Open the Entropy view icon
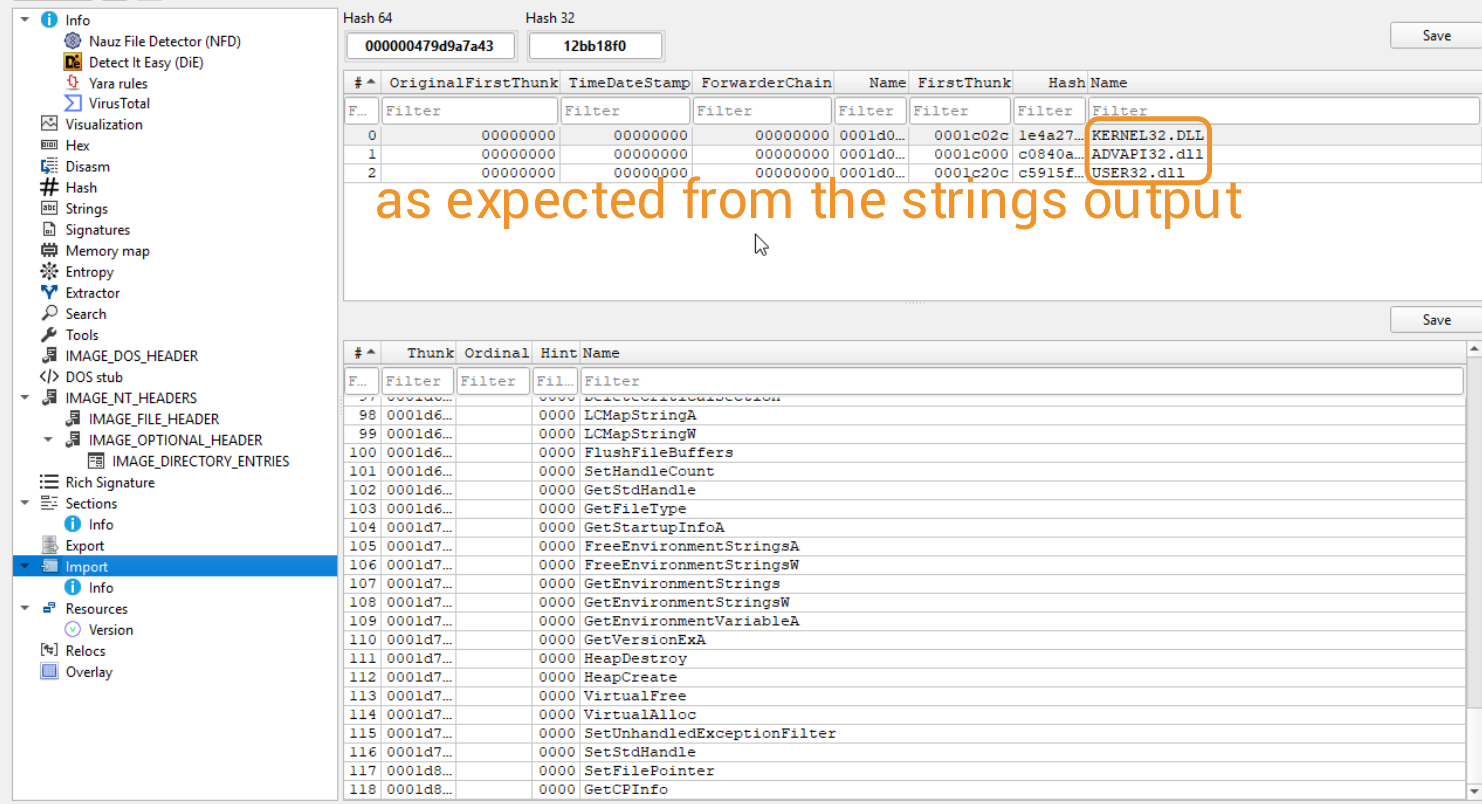Viewport: 1482px width, 804px height. [x=49, y=272]
